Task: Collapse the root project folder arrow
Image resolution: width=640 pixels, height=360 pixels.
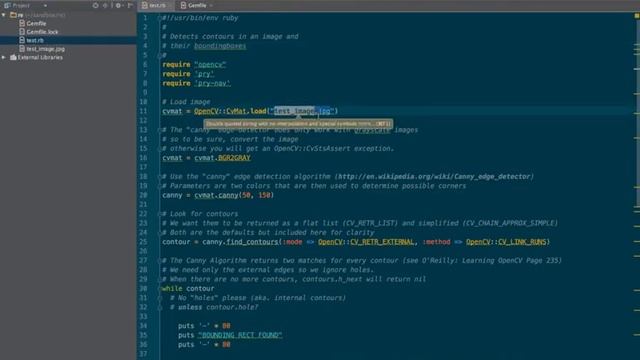Action: click(x=4, y=15)
